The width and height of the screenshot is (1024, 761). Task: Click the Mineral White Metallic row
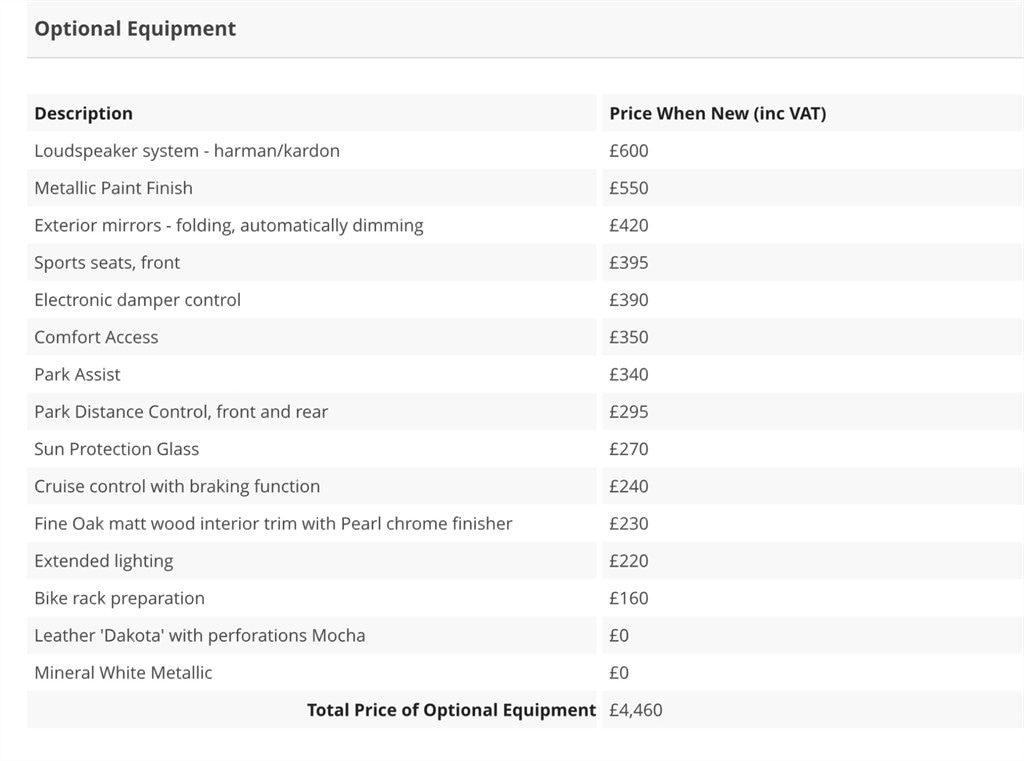[x=123, y=673]
